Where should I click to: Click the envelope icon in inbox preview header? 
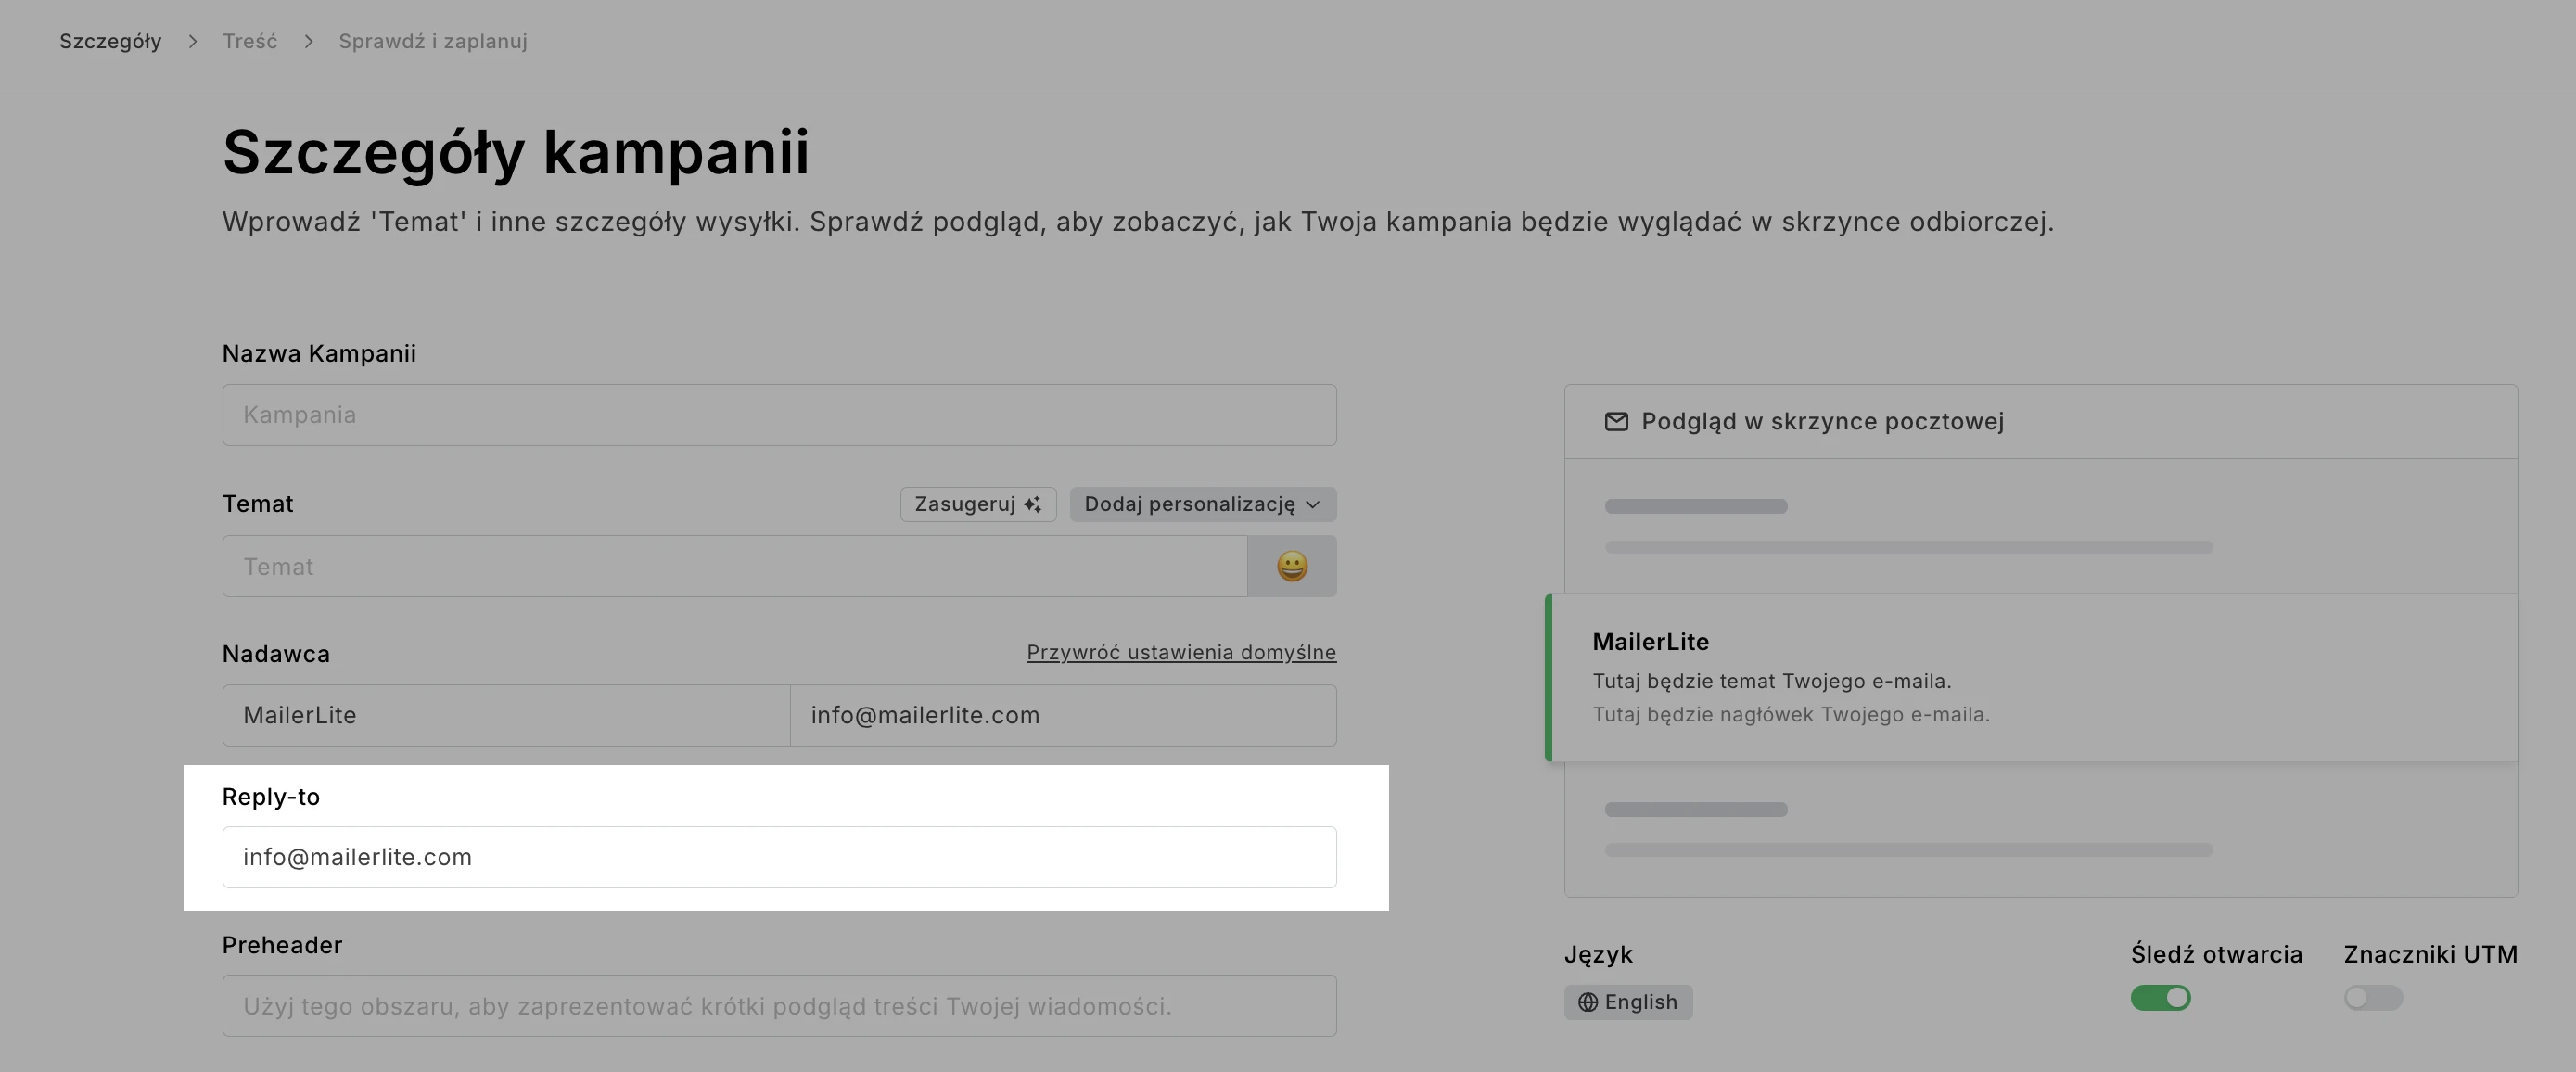tap(1616, 421)
